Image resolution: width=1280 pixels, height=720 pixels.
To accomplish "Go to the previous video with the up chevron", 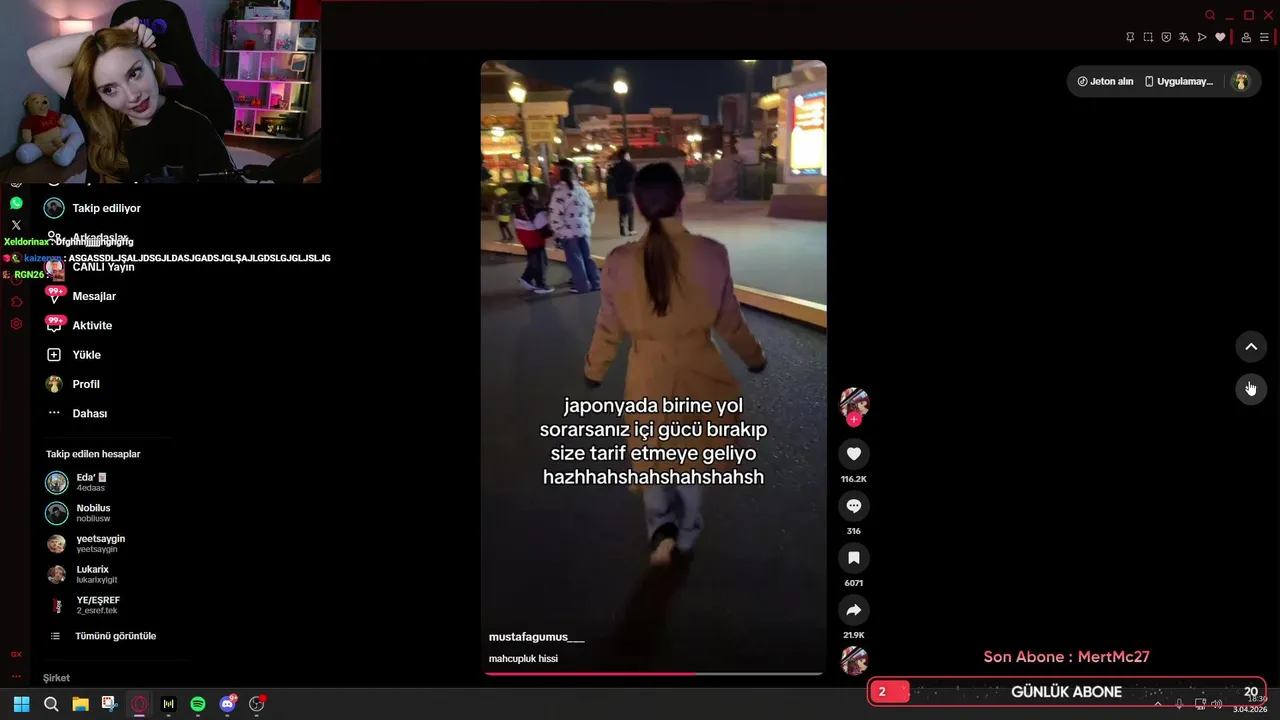I will point(1251,347).
